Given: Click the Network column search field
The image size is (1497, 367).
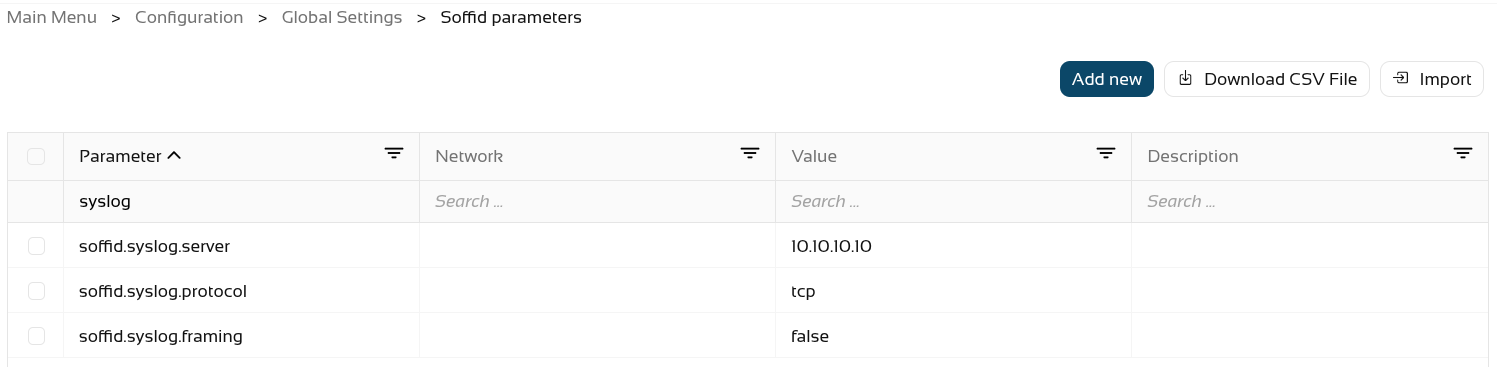Looking at the screenshot, I should 597,201.
